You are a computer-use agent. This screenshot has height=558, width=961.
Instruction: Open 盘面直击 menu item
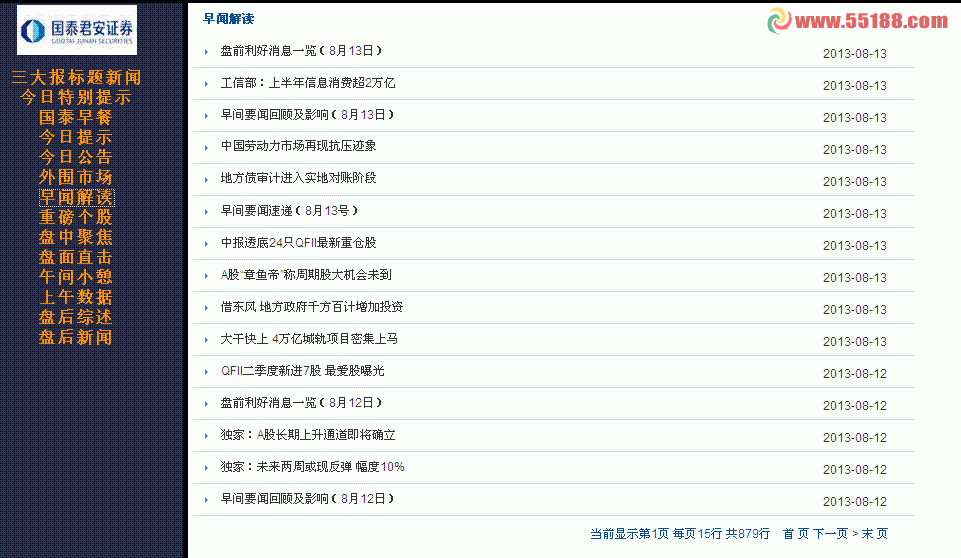click(76, 257)
